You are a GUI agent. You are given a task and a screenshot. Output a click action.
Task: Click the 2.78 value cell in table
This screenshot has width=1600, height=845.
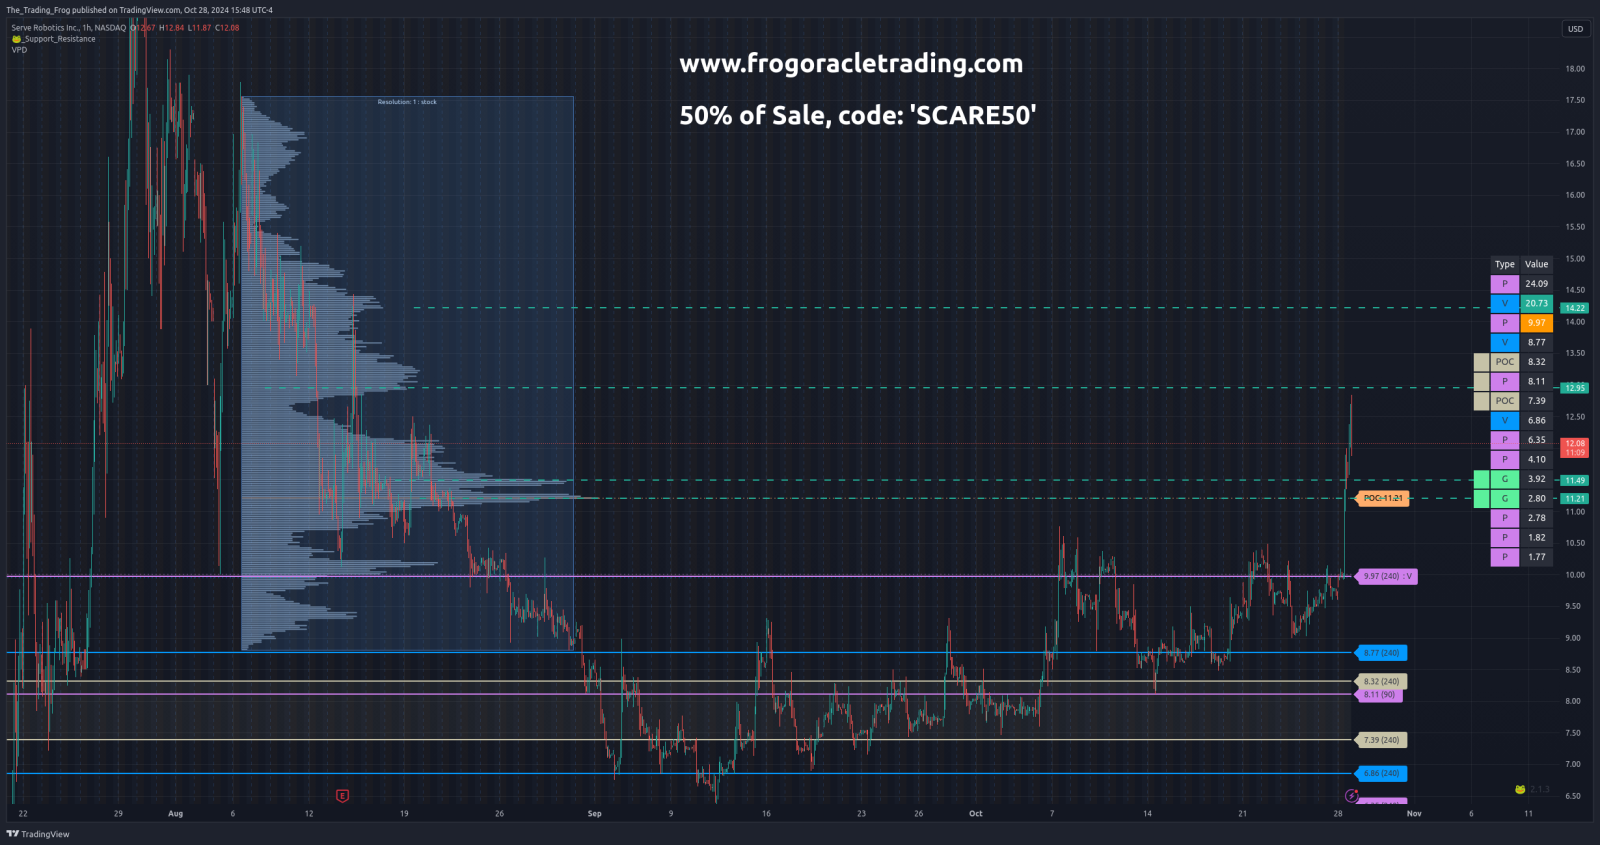(x=1537, y=518)
